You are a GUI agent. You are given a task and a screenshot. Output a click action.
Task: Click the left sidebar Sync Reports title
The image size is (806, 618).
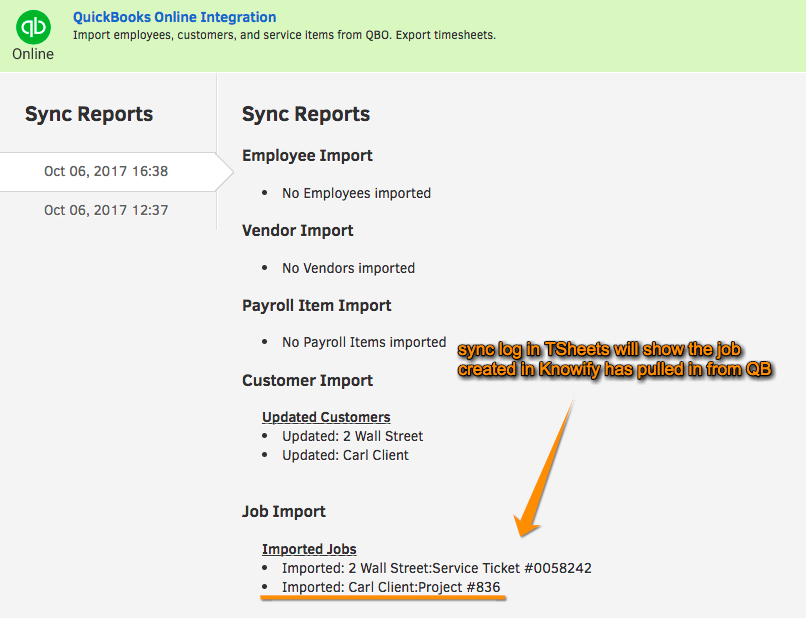[x=89, y=114]
